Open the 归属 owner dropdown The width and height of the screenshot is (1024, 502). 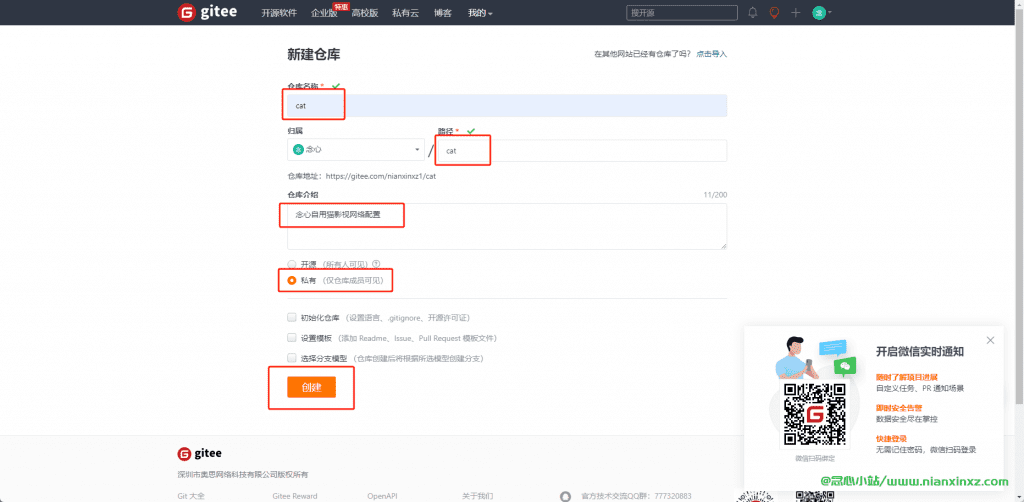coord(355,149)
